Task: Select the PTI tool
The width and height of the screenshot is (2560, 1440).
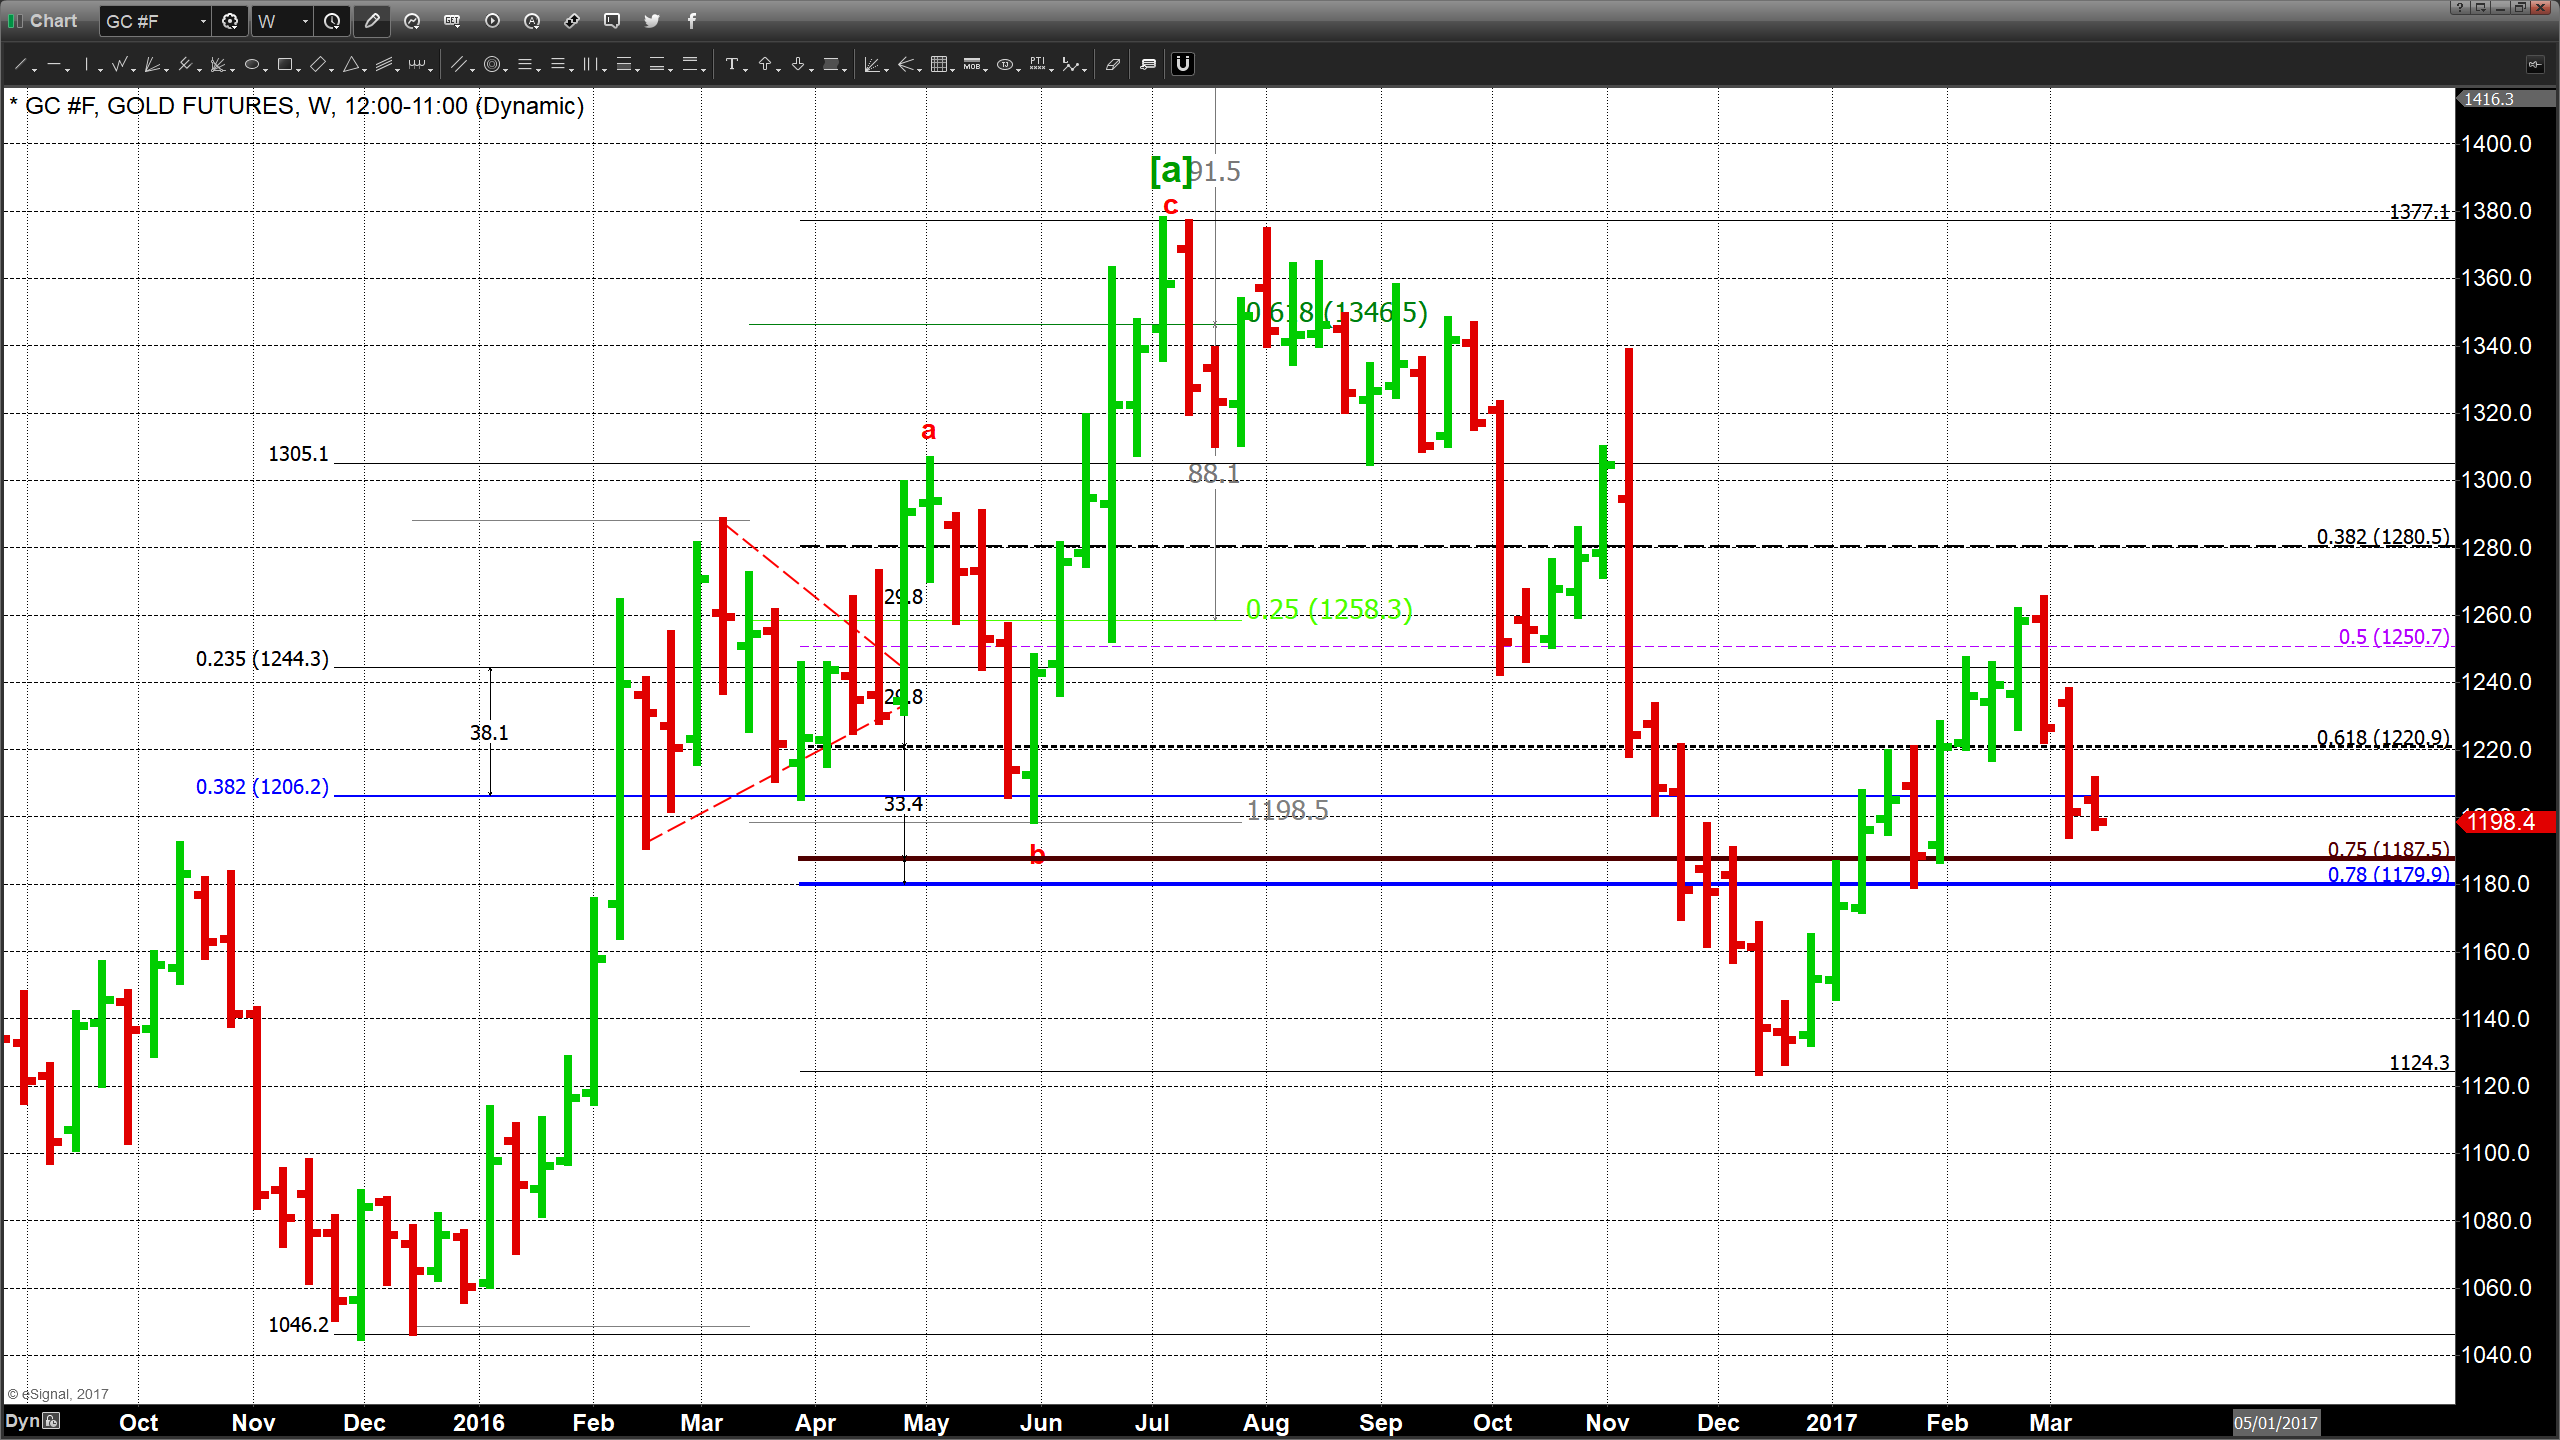Action: coord(1038,65)
